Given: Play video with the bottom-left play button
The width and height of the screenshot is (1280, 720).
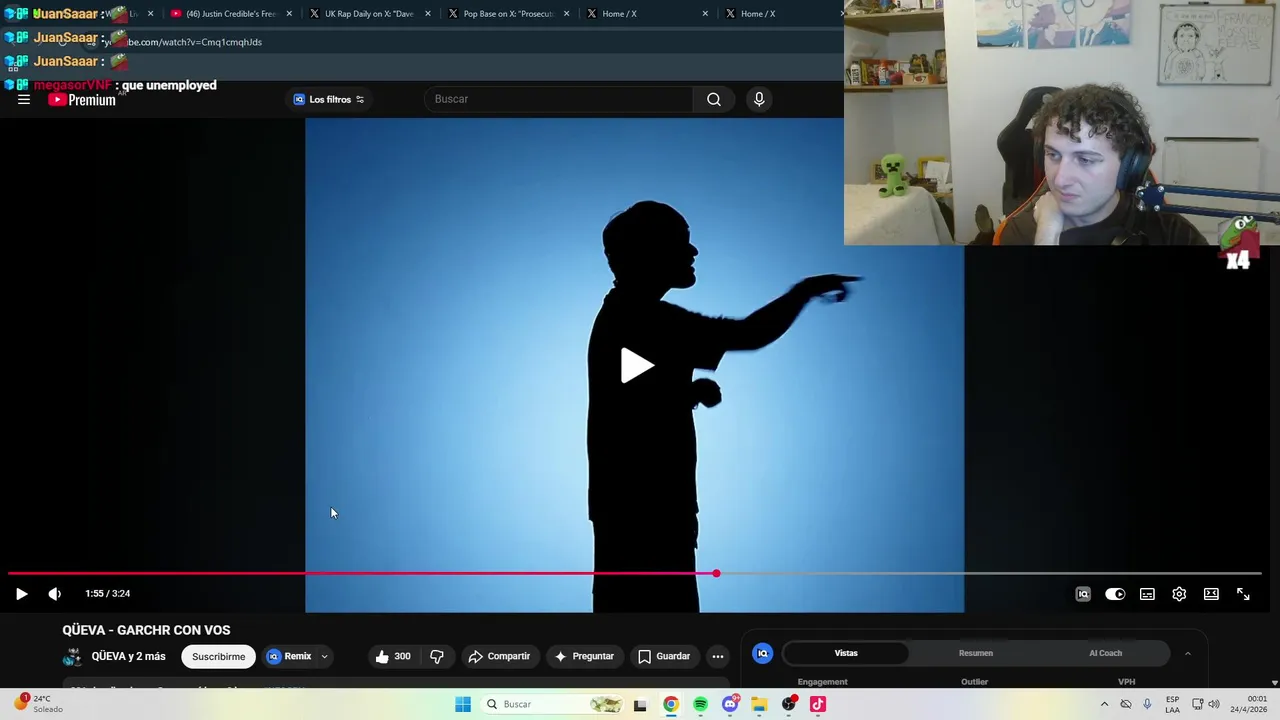Looking at the screenshot, I should tap(21, 594).
